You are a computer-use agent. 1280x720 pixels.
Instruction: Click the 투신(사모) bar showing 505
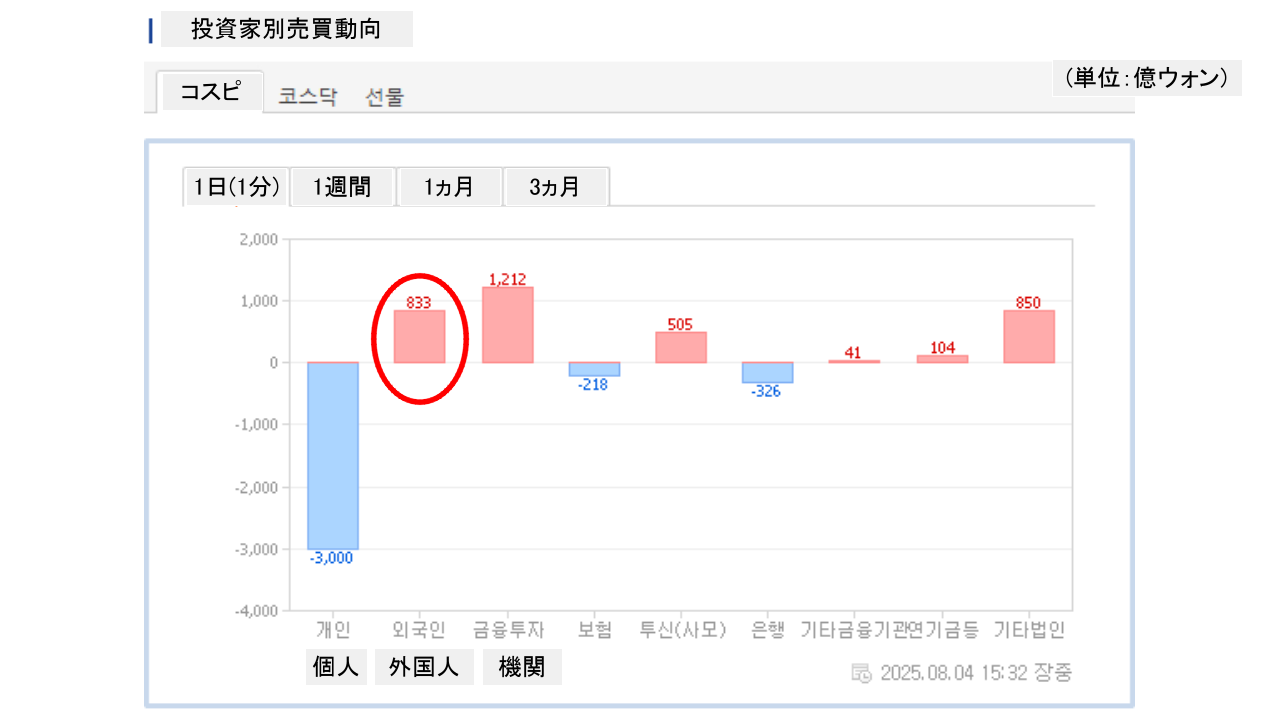[x=681, y=347]
